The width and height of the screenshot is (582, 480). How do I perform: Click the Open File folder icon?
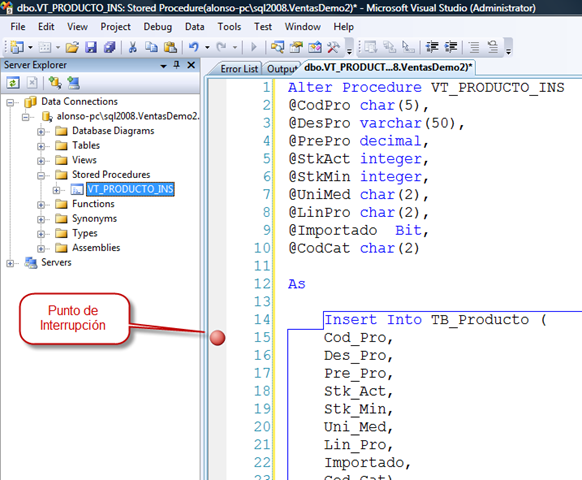(72, 47)
